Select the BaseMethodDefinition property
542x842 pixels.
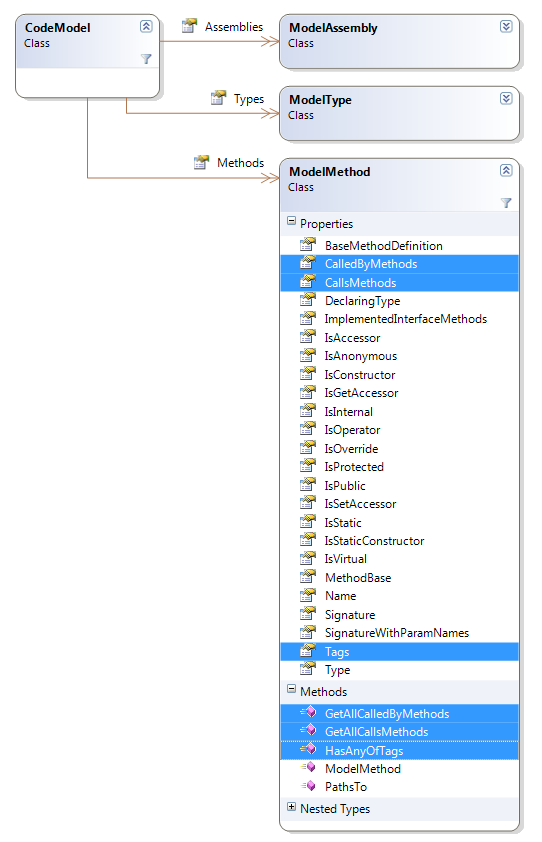[399, 245]
